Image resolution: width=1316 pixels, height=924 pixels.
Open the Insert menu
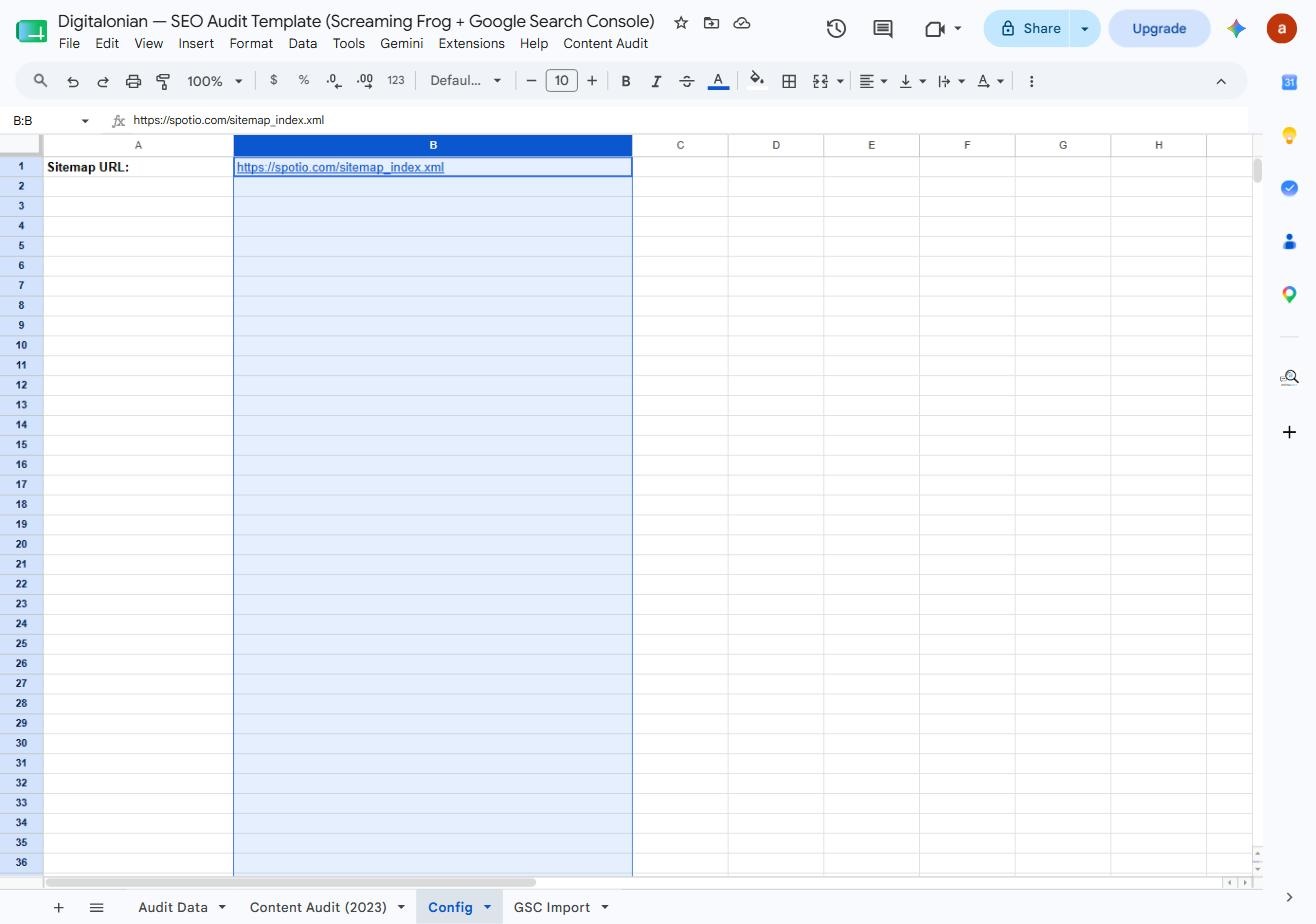(x=196, y=43)
